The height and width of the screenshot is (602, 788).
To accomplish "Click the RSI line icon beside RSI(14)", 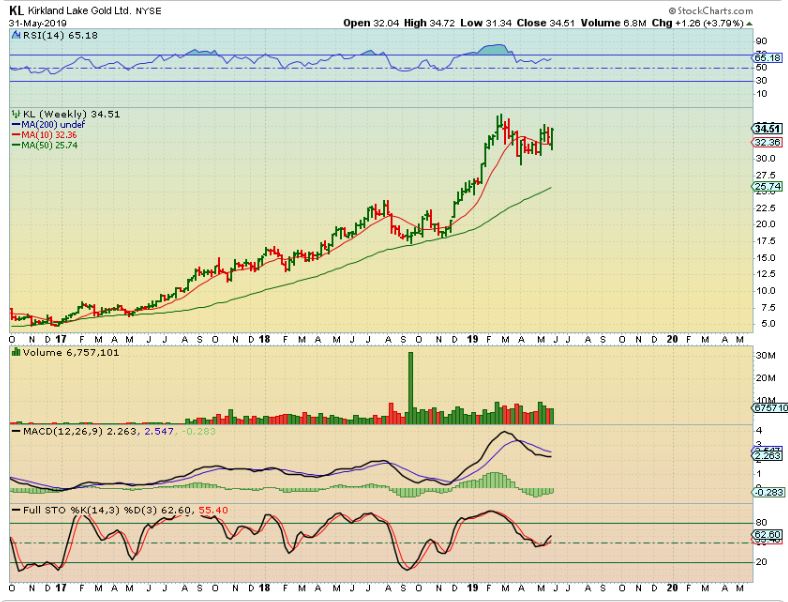I will (x=16, y=36).
